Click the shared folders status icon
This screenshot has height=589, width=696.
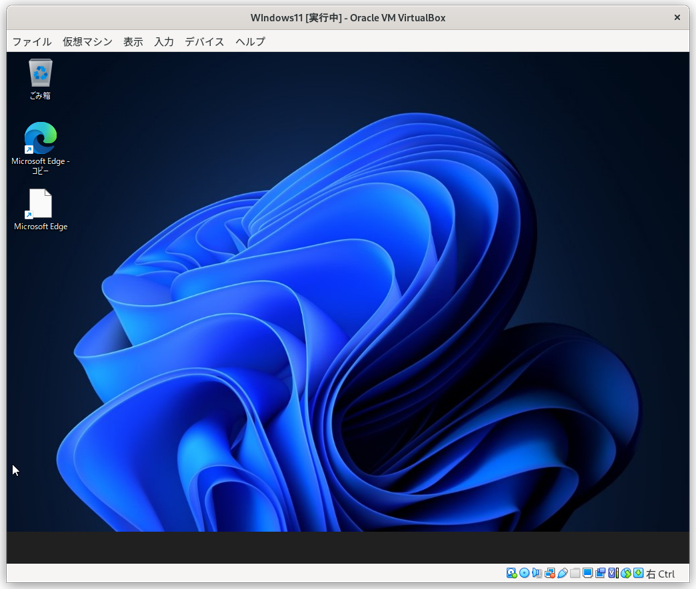coord(575,573)
